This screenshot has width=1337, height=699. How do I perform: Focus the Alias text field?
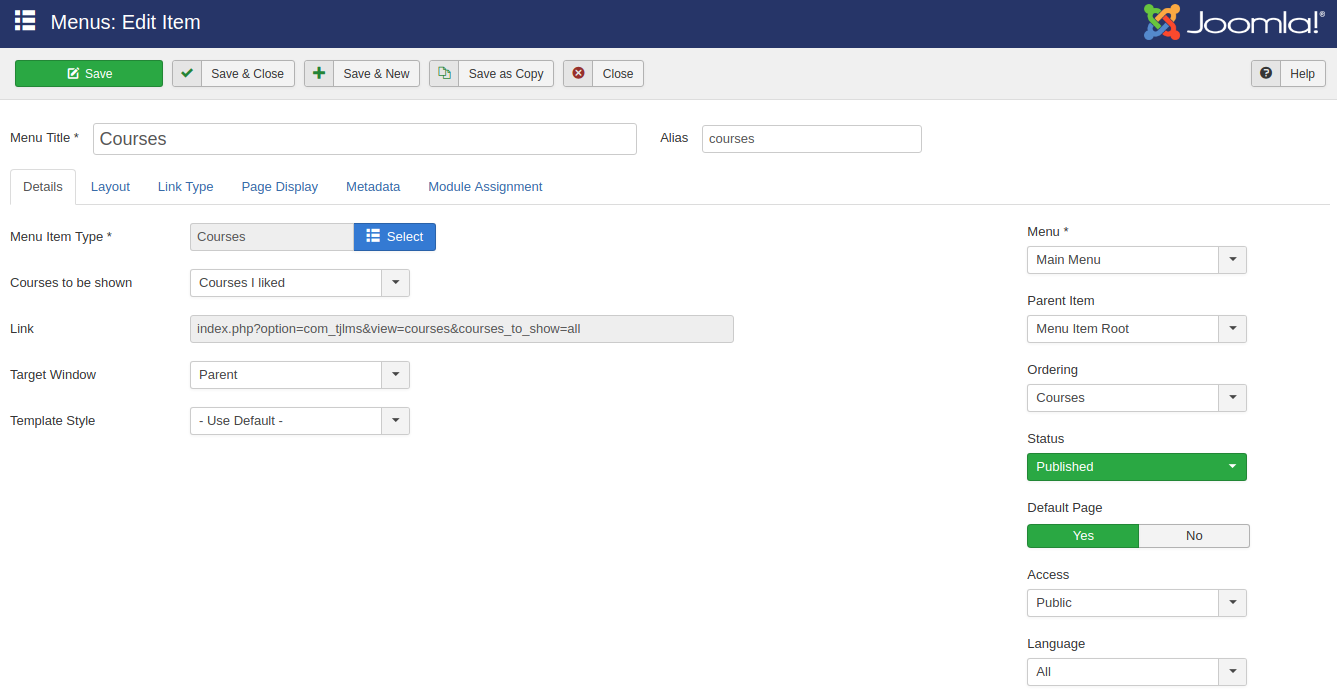(x=811, y=139)
